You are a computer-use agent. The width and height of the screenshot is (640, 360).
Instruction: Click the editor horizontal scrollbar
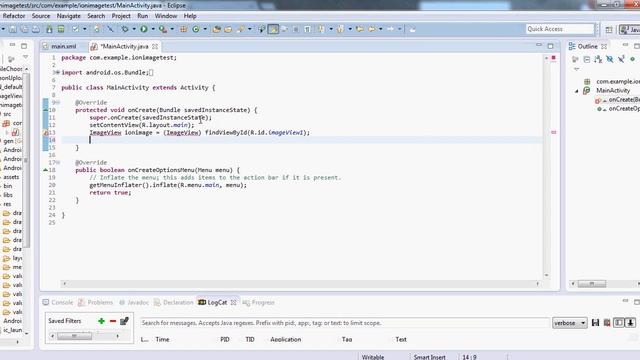(301, 283)
